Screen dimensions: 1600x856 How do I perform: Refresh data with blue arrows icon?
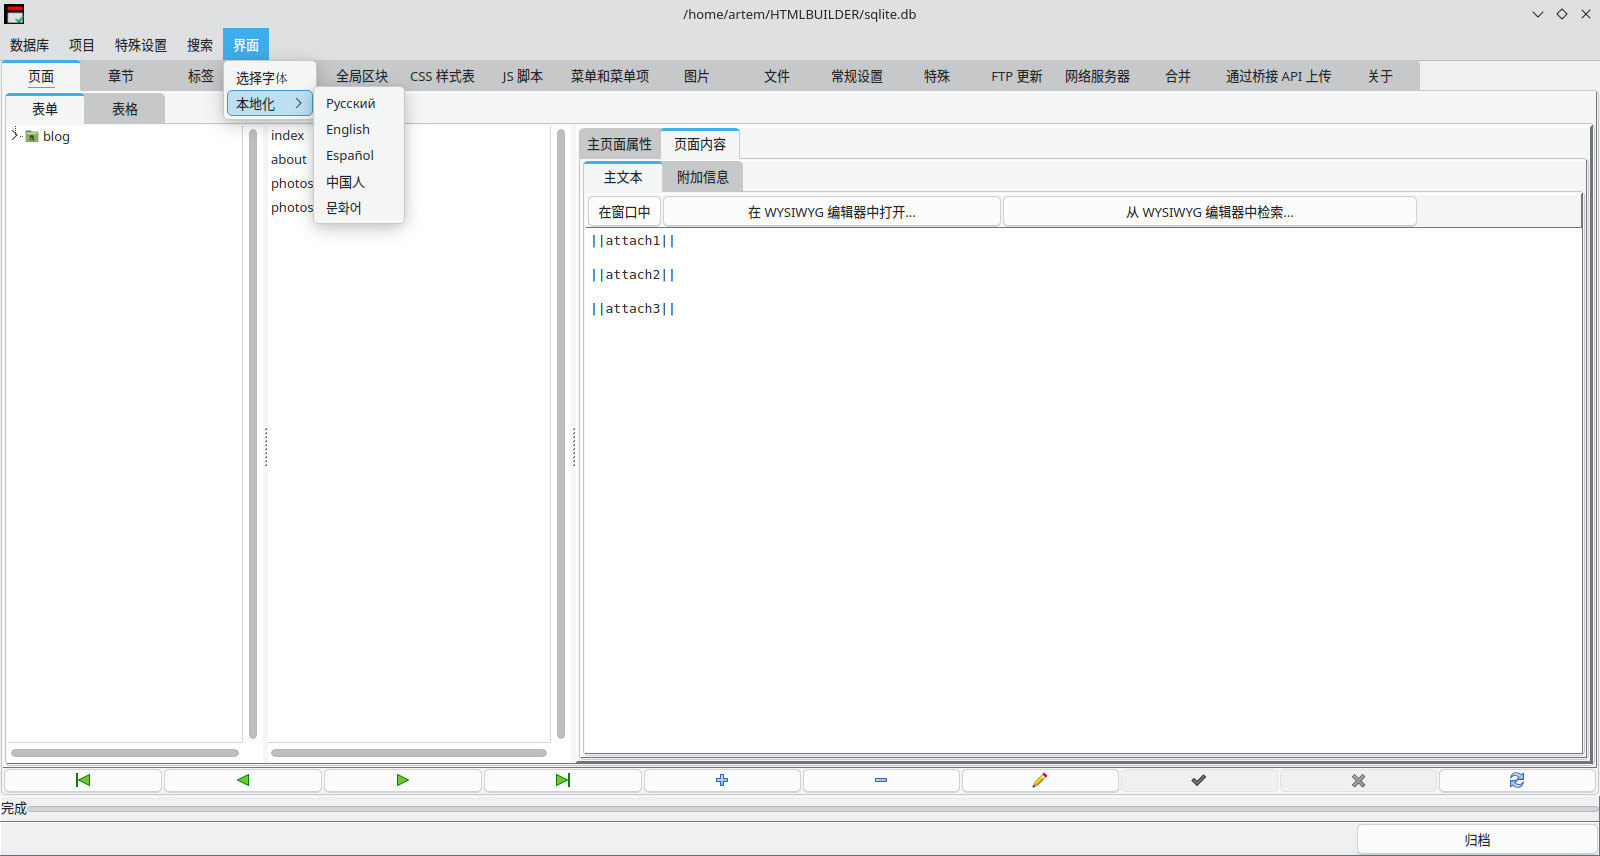click(1517, 780)
